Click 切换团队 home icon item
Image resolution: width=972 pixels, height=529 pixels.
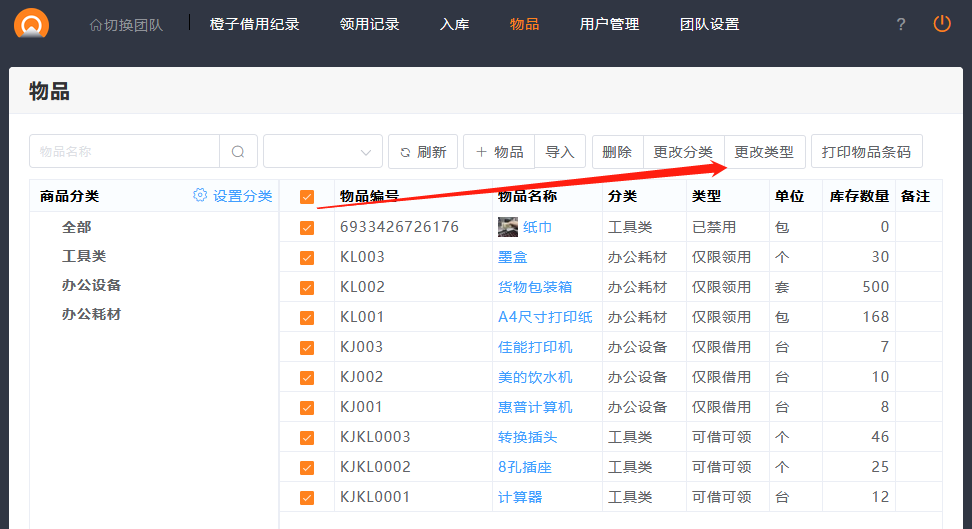point(126,24)
